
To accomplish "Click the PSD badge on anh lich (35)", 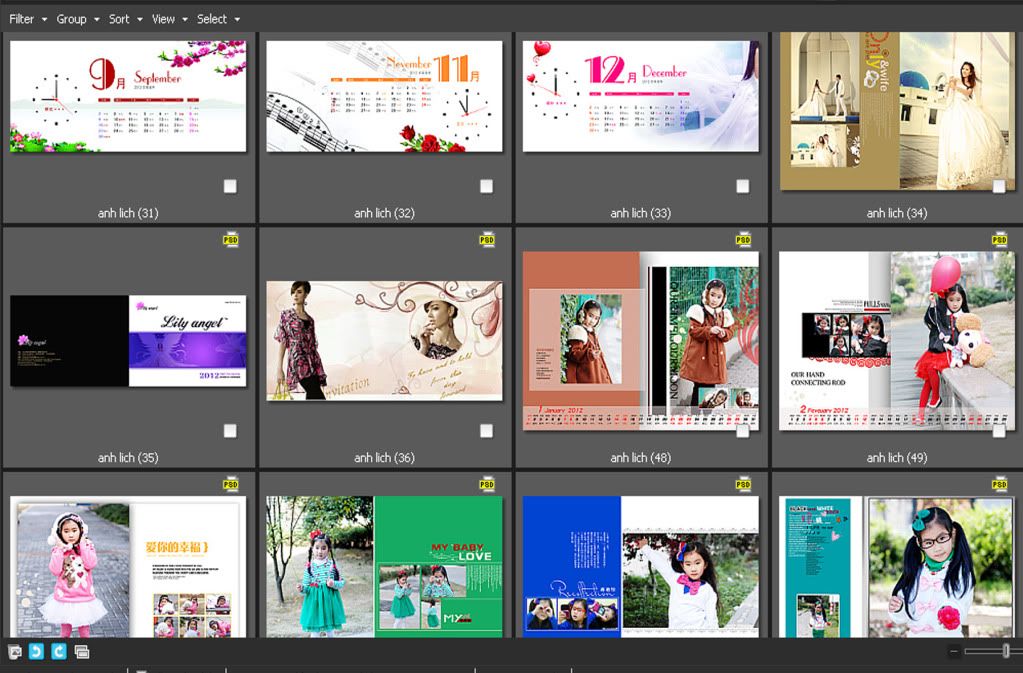I will coord(230,239).
